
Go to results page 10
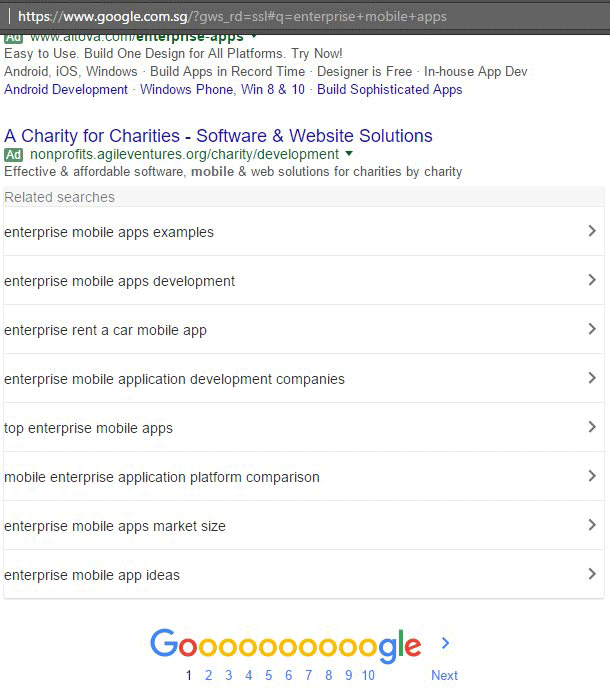(x=368, y=675)
